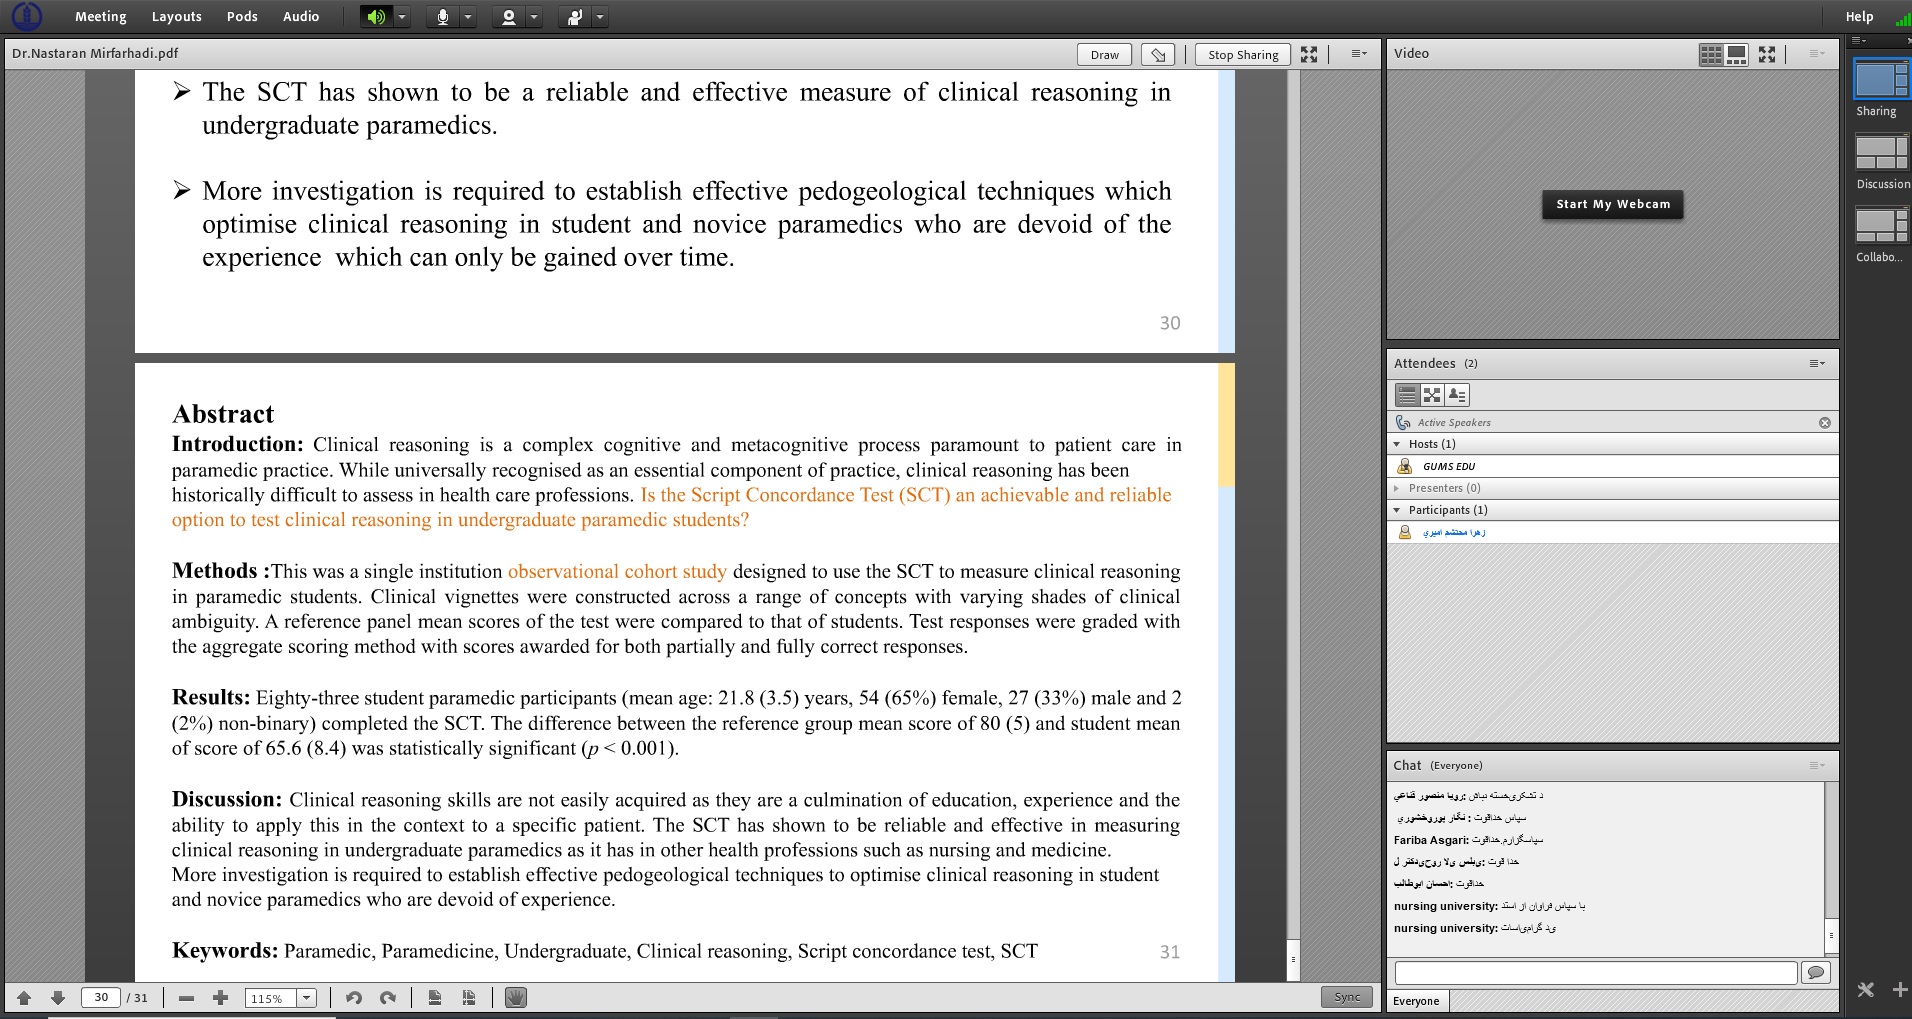Toggle the webcam icon in the top bar
Image resolution: width=1912 pixels, height=1019 pixels.
508,17
